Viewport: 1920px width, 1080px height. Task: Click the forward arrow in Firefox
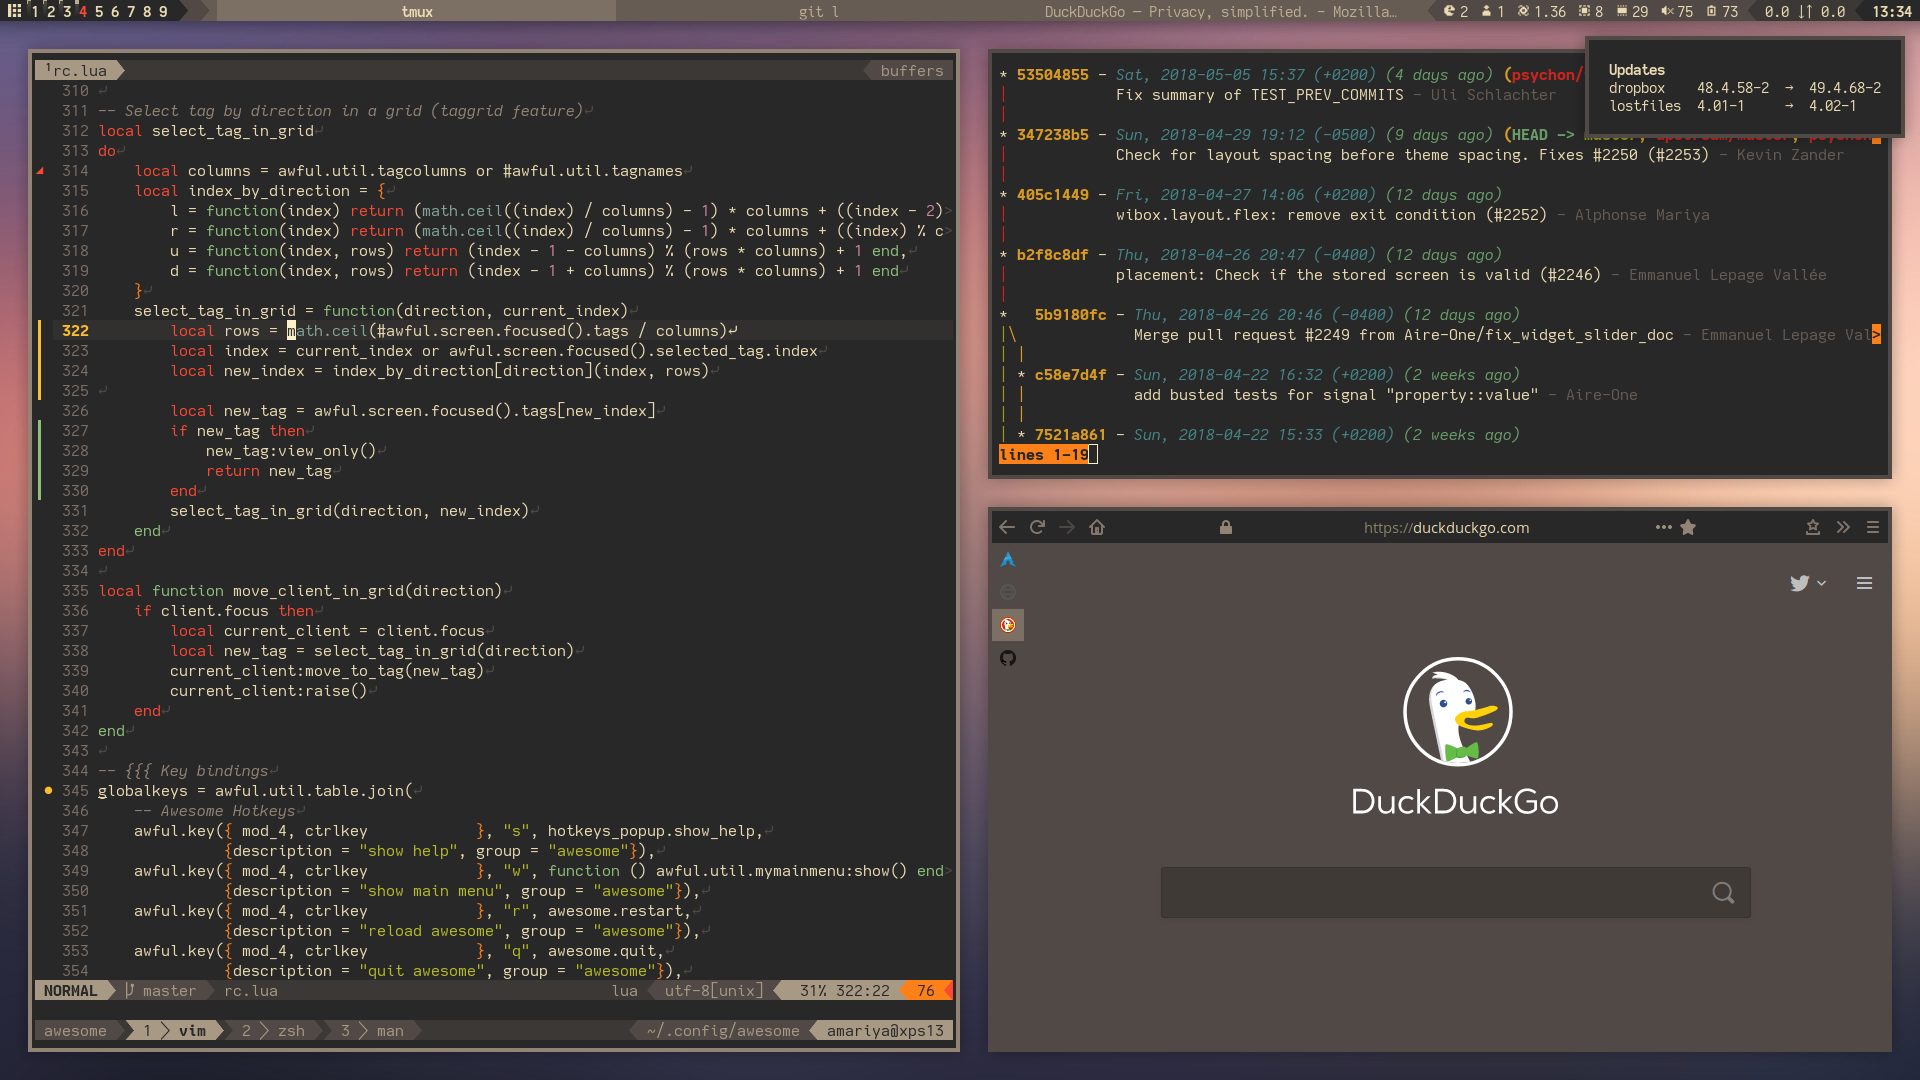[x=1067, y=528]
